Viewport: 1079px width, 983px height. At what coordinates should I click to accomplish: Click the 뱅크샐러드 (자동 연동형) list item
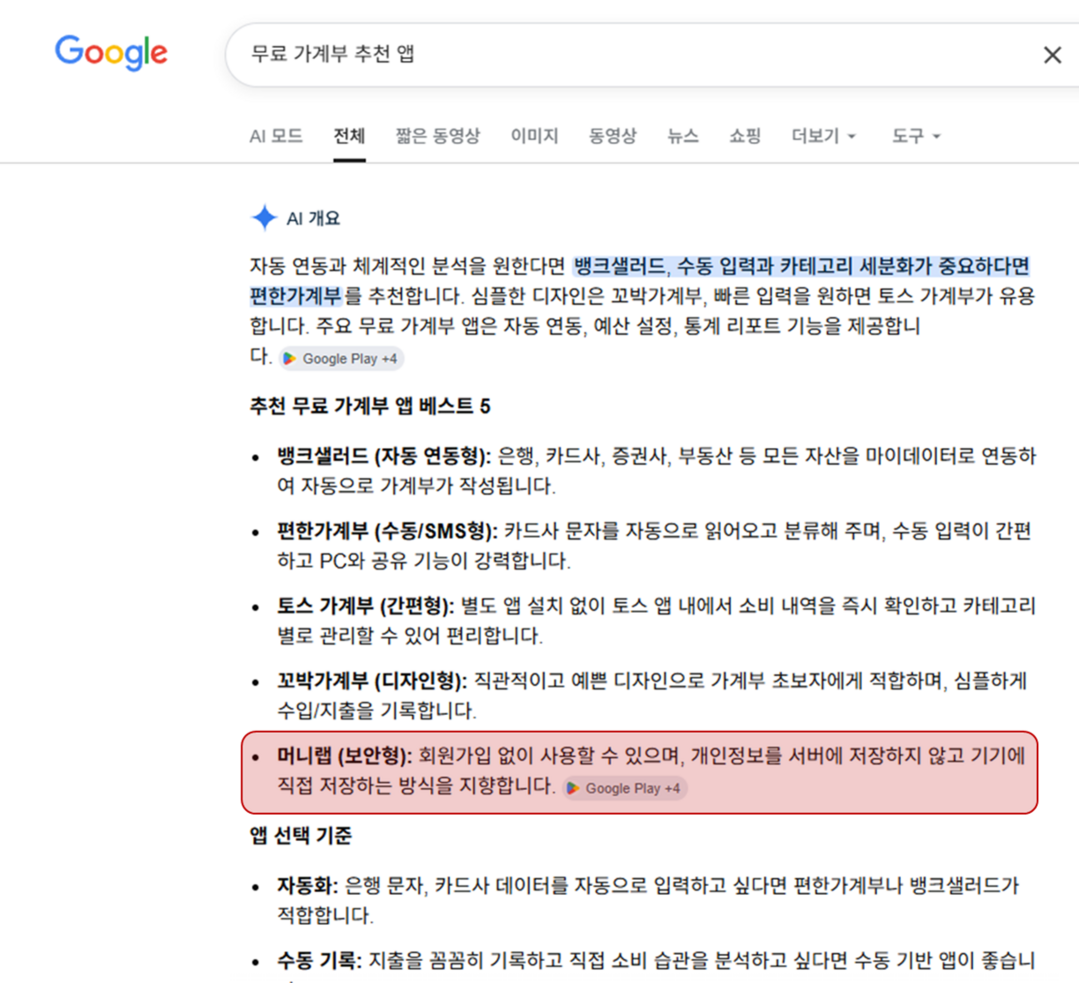tap(656, 471)
